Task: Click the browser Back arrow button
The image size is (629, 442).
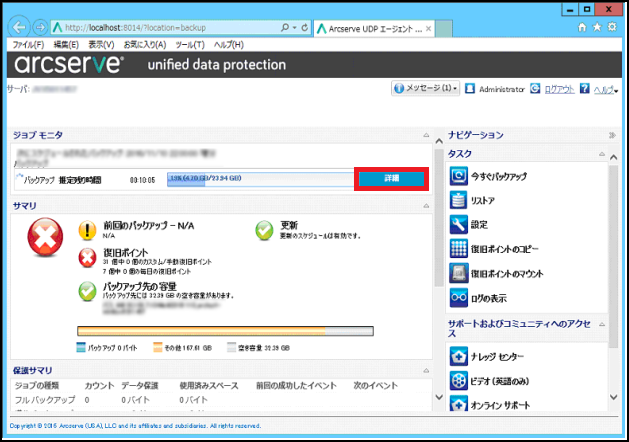Action: [x=19, y=27]
